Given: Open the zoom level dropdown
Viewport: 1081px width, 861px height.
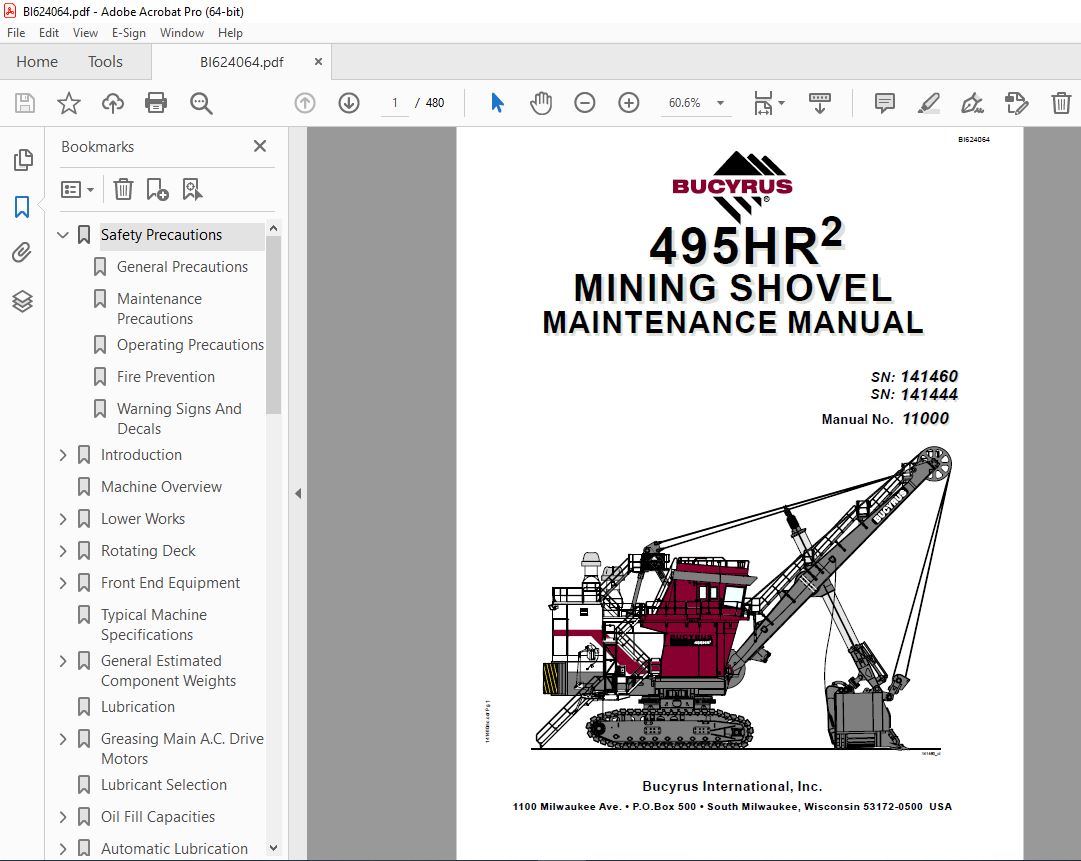Looking at the screenshot, I should 720,103.
